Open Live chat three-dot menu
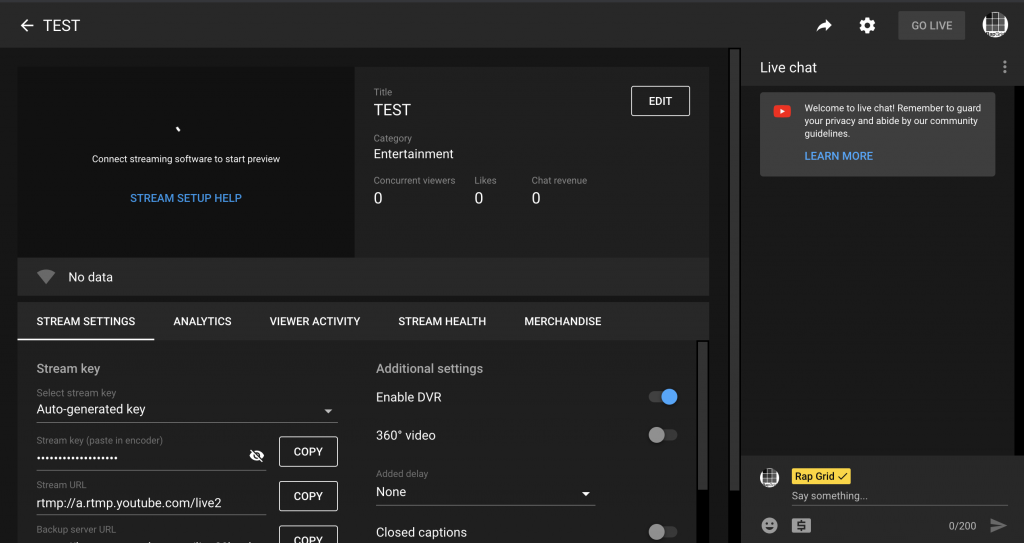Viewport: 1024px width, 543px height. coord(1004,67)
